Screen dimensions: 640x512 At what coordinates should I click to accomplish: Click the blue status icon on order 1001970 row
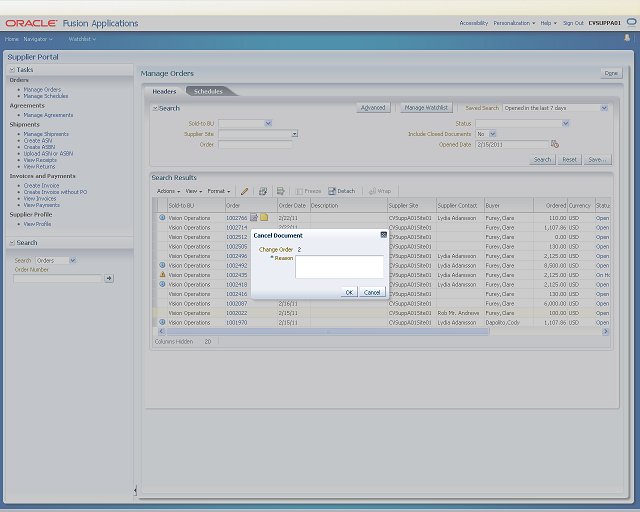pos(162,322)
